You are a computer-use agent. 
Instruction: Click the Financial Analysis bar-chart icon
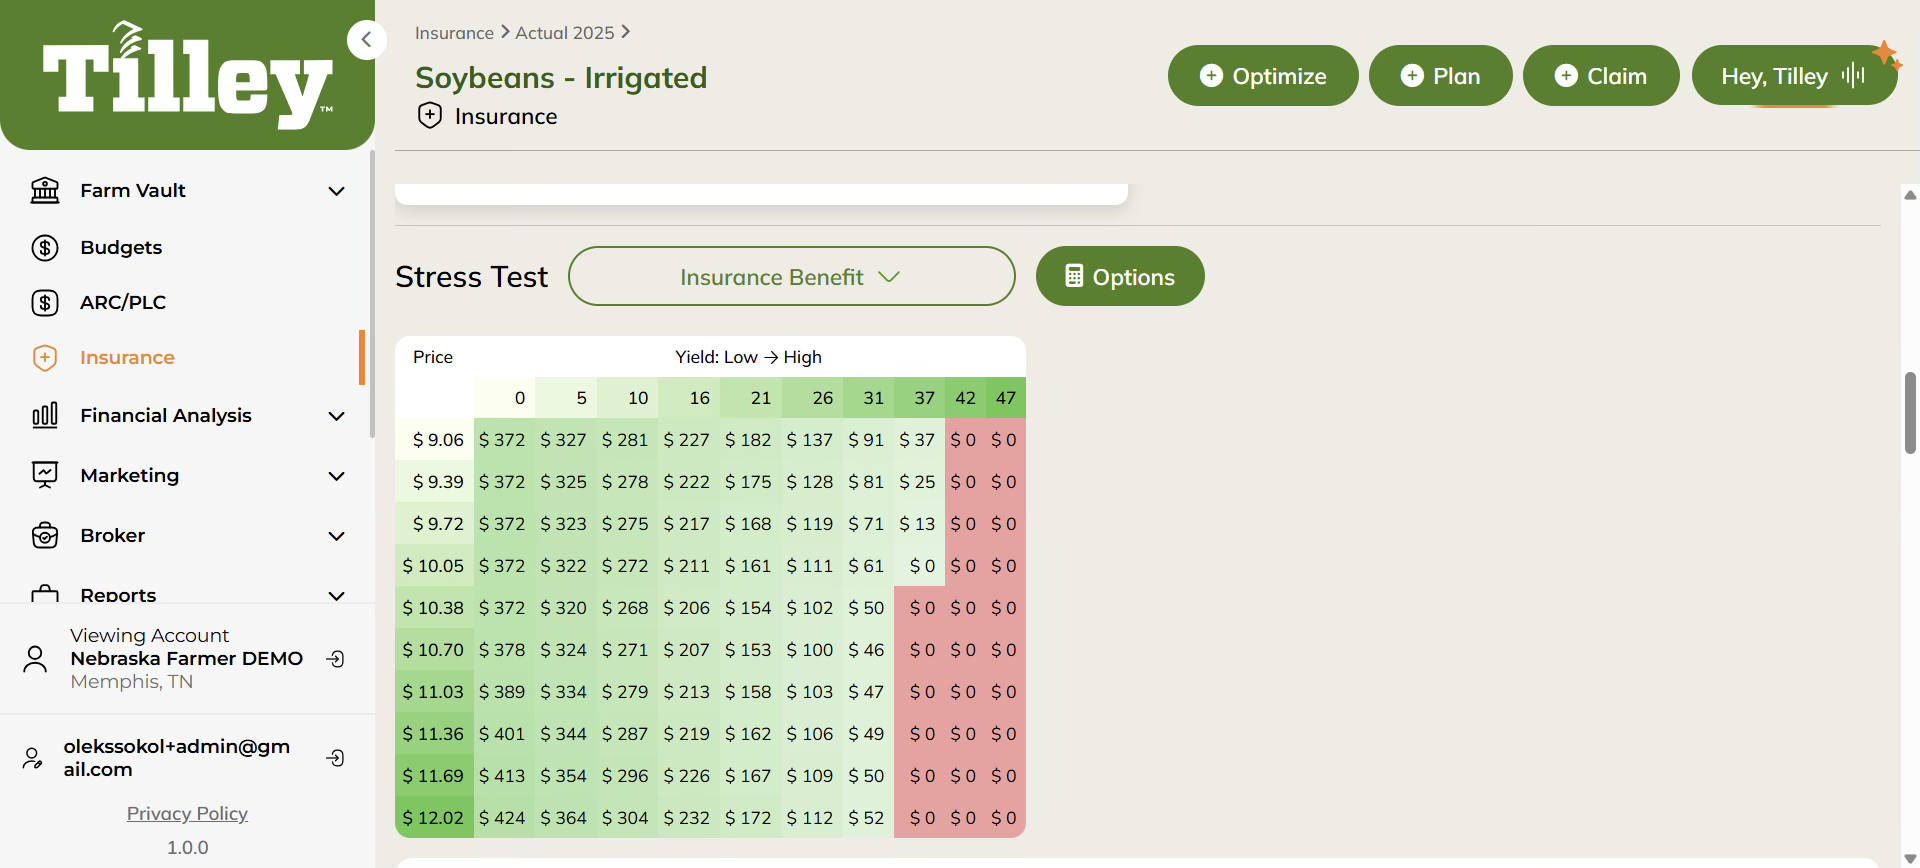coord(45,415)
